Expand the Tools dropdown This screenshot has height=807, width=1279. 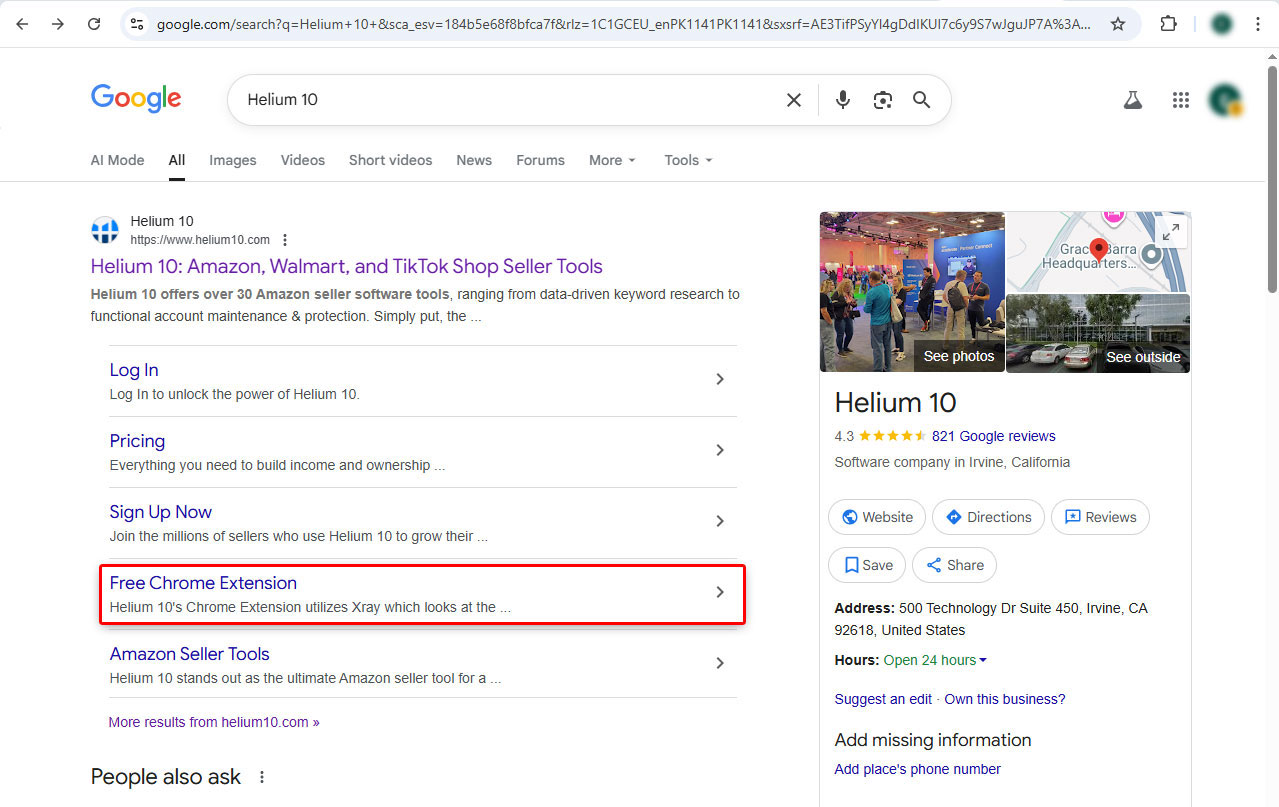pyautogui.click(x=689, y=160)
